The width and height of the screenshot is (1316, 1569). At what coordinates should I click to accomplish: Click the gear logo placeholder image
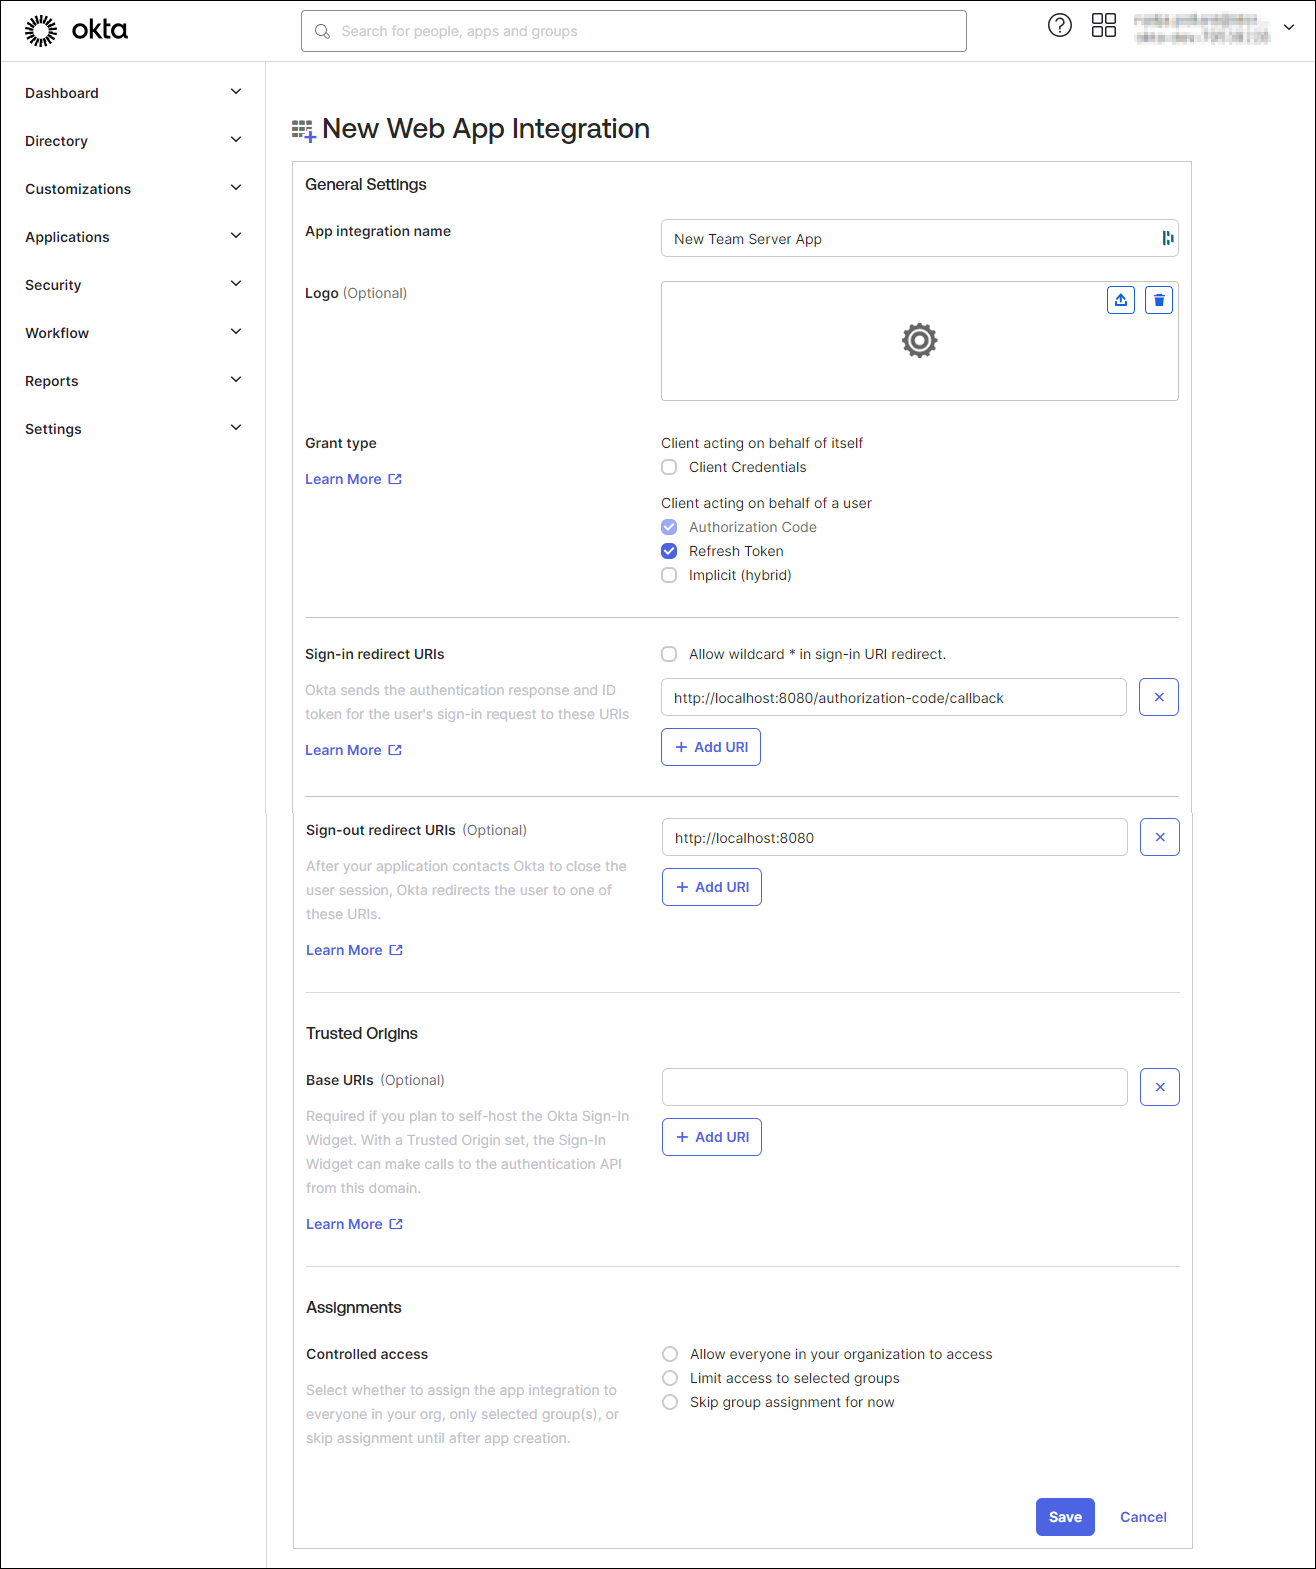coord(919,341)
